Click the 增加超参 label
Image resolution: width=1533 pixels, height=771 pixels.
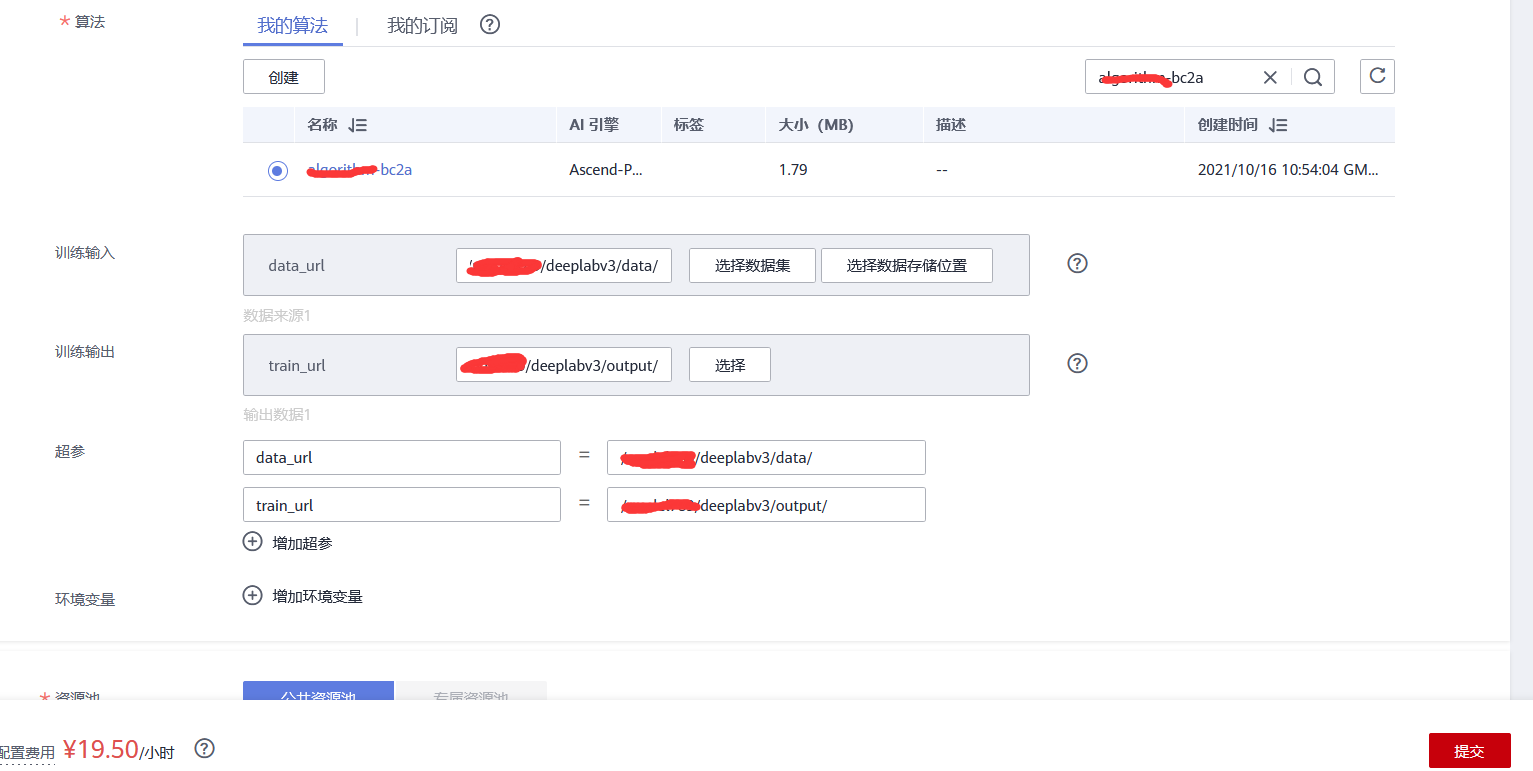coord(302,543)
